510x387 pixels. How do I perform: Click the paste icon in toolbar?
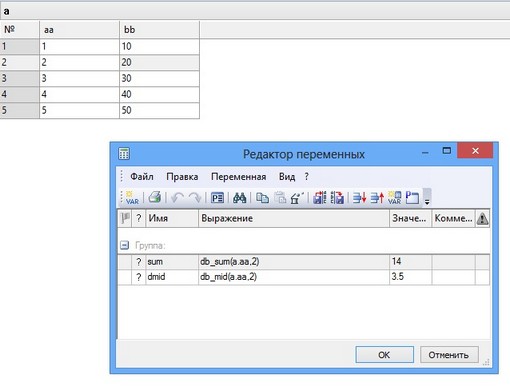[280, 198]
